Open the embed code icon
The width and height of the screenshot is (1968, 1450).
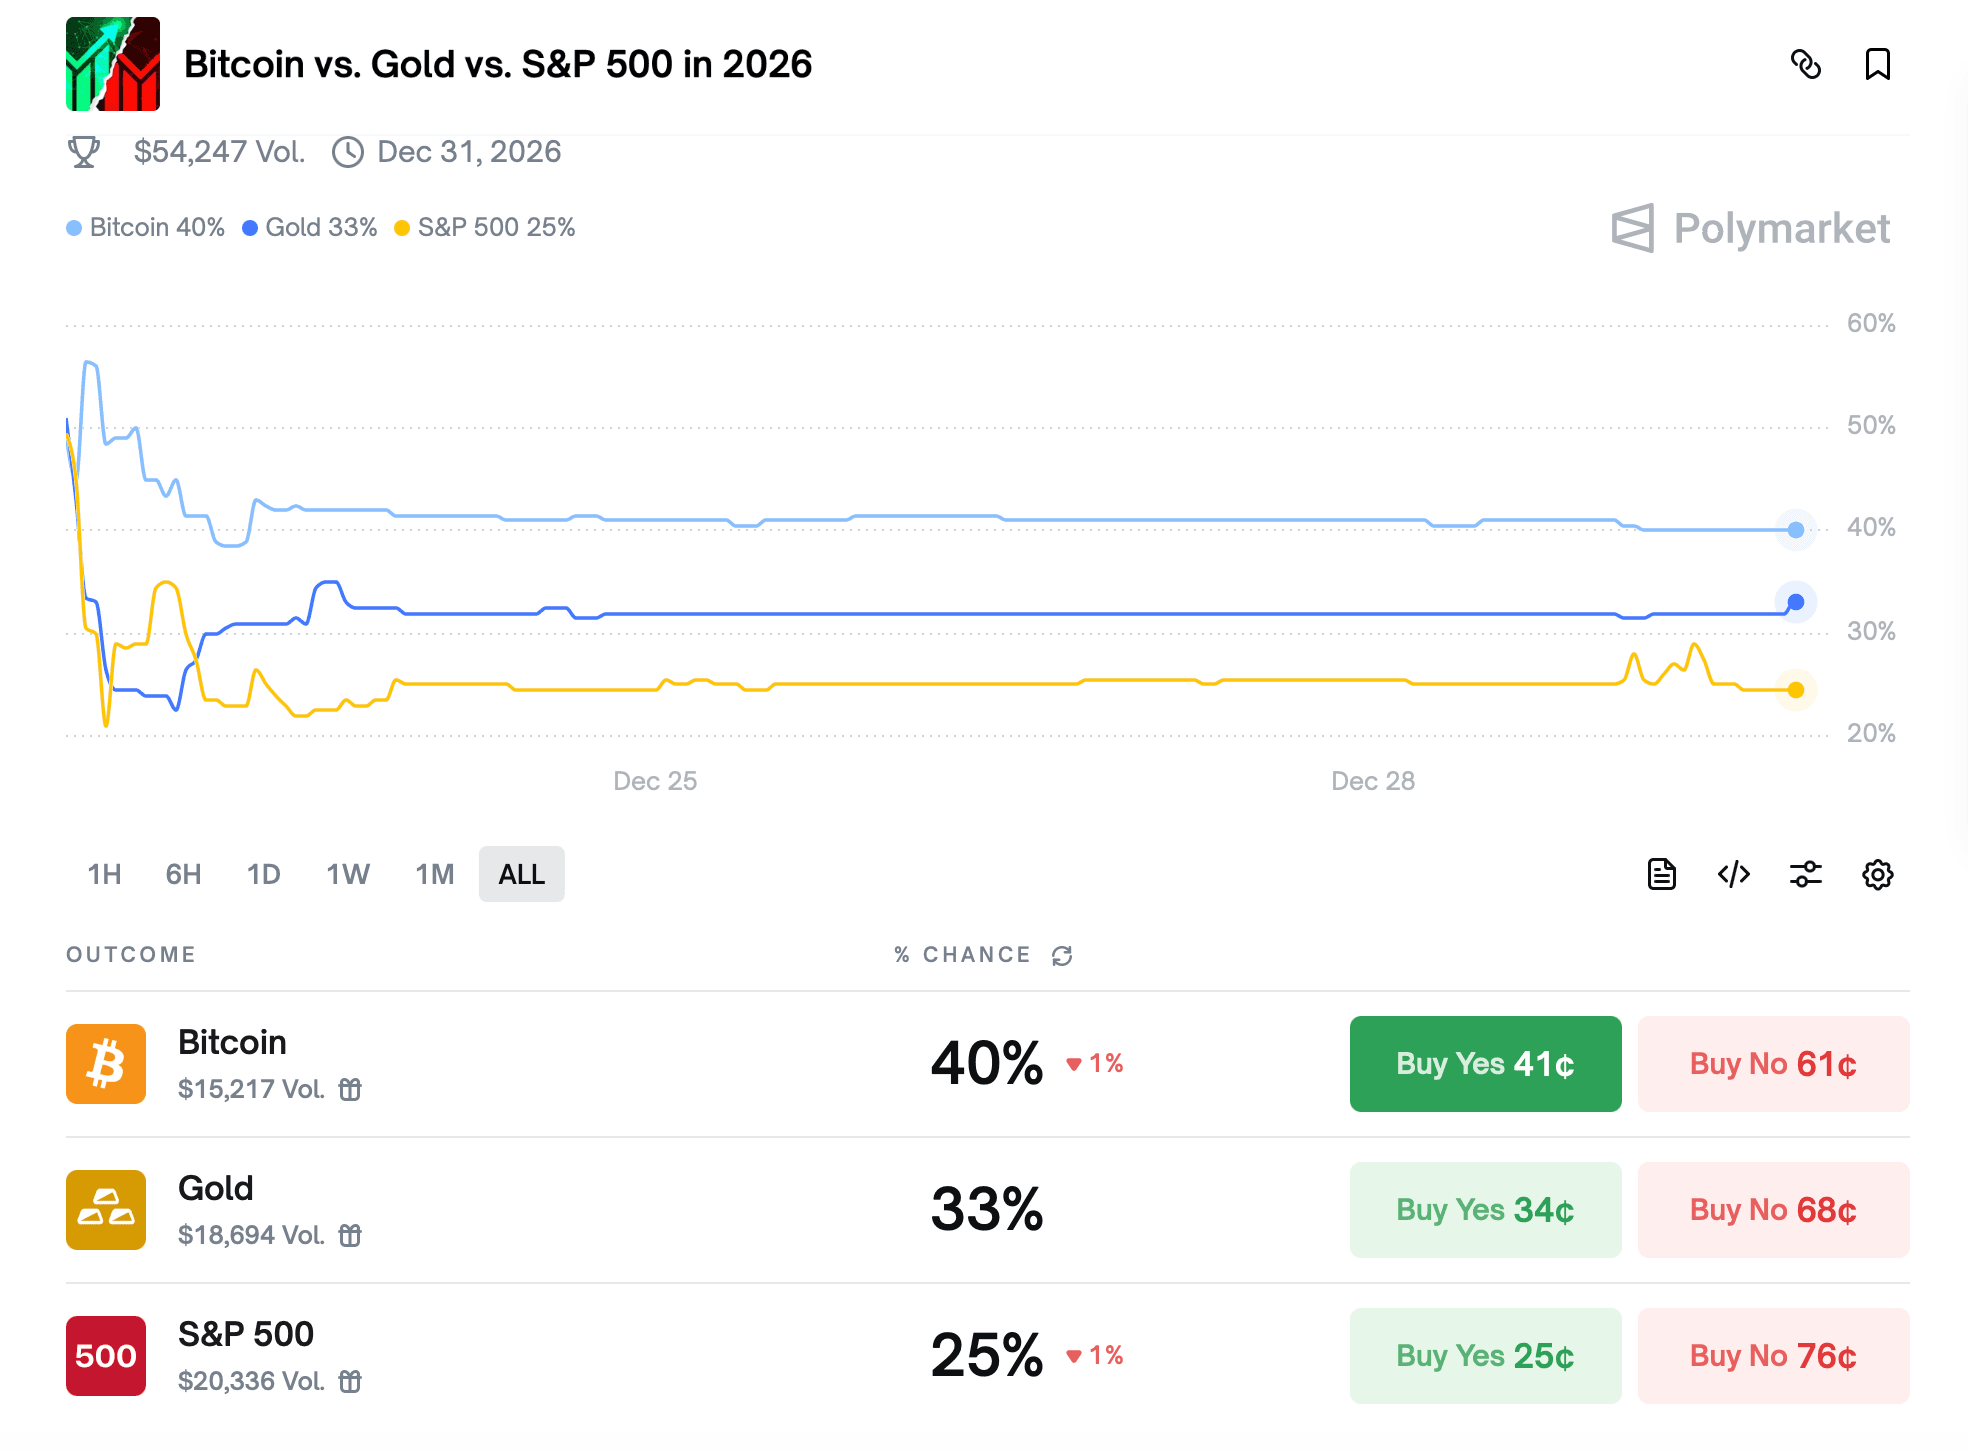click(x=1733, y=874)
